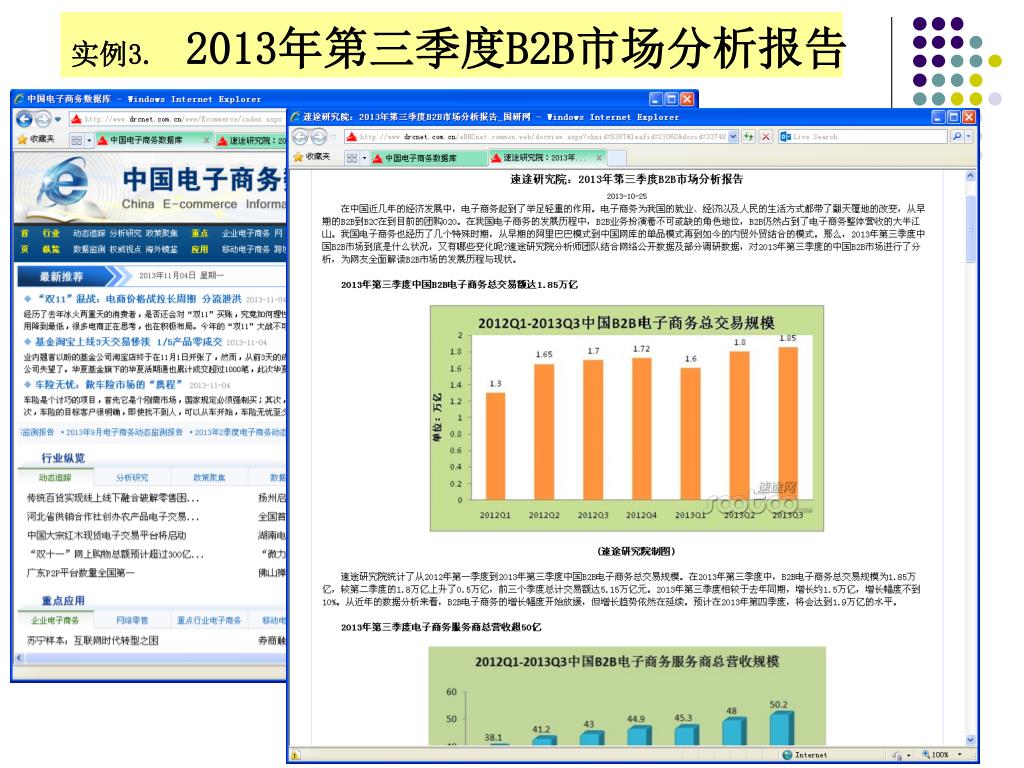This screenshot has height=768, width=1024.
Task: Open 车险无忧 headline link
Action: 109,385
